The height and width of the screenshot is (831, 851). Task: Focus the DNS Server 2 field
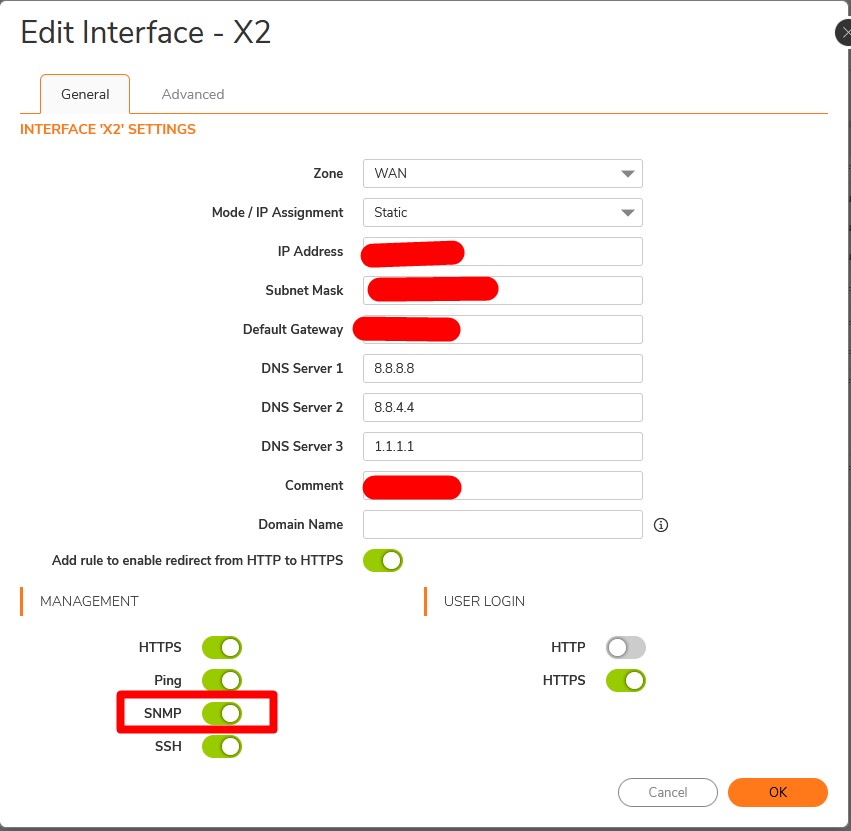(502, 407)
